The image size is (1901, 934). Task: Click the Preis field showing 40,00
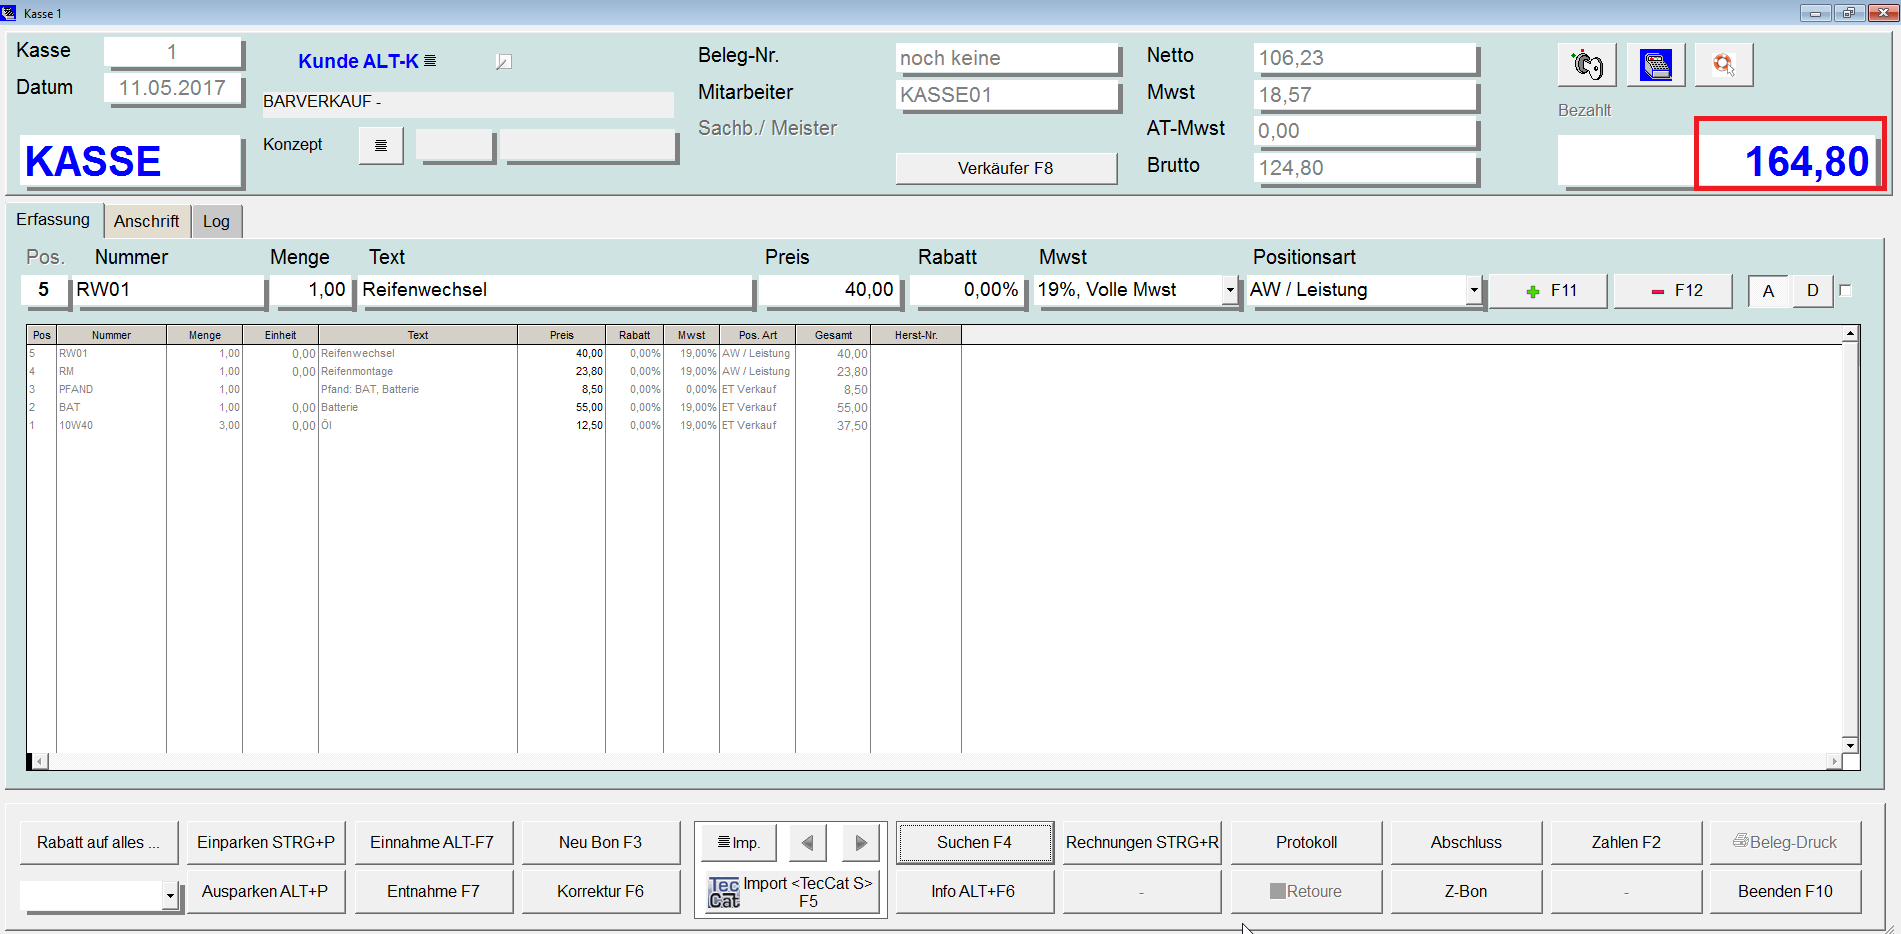(829, 291)
